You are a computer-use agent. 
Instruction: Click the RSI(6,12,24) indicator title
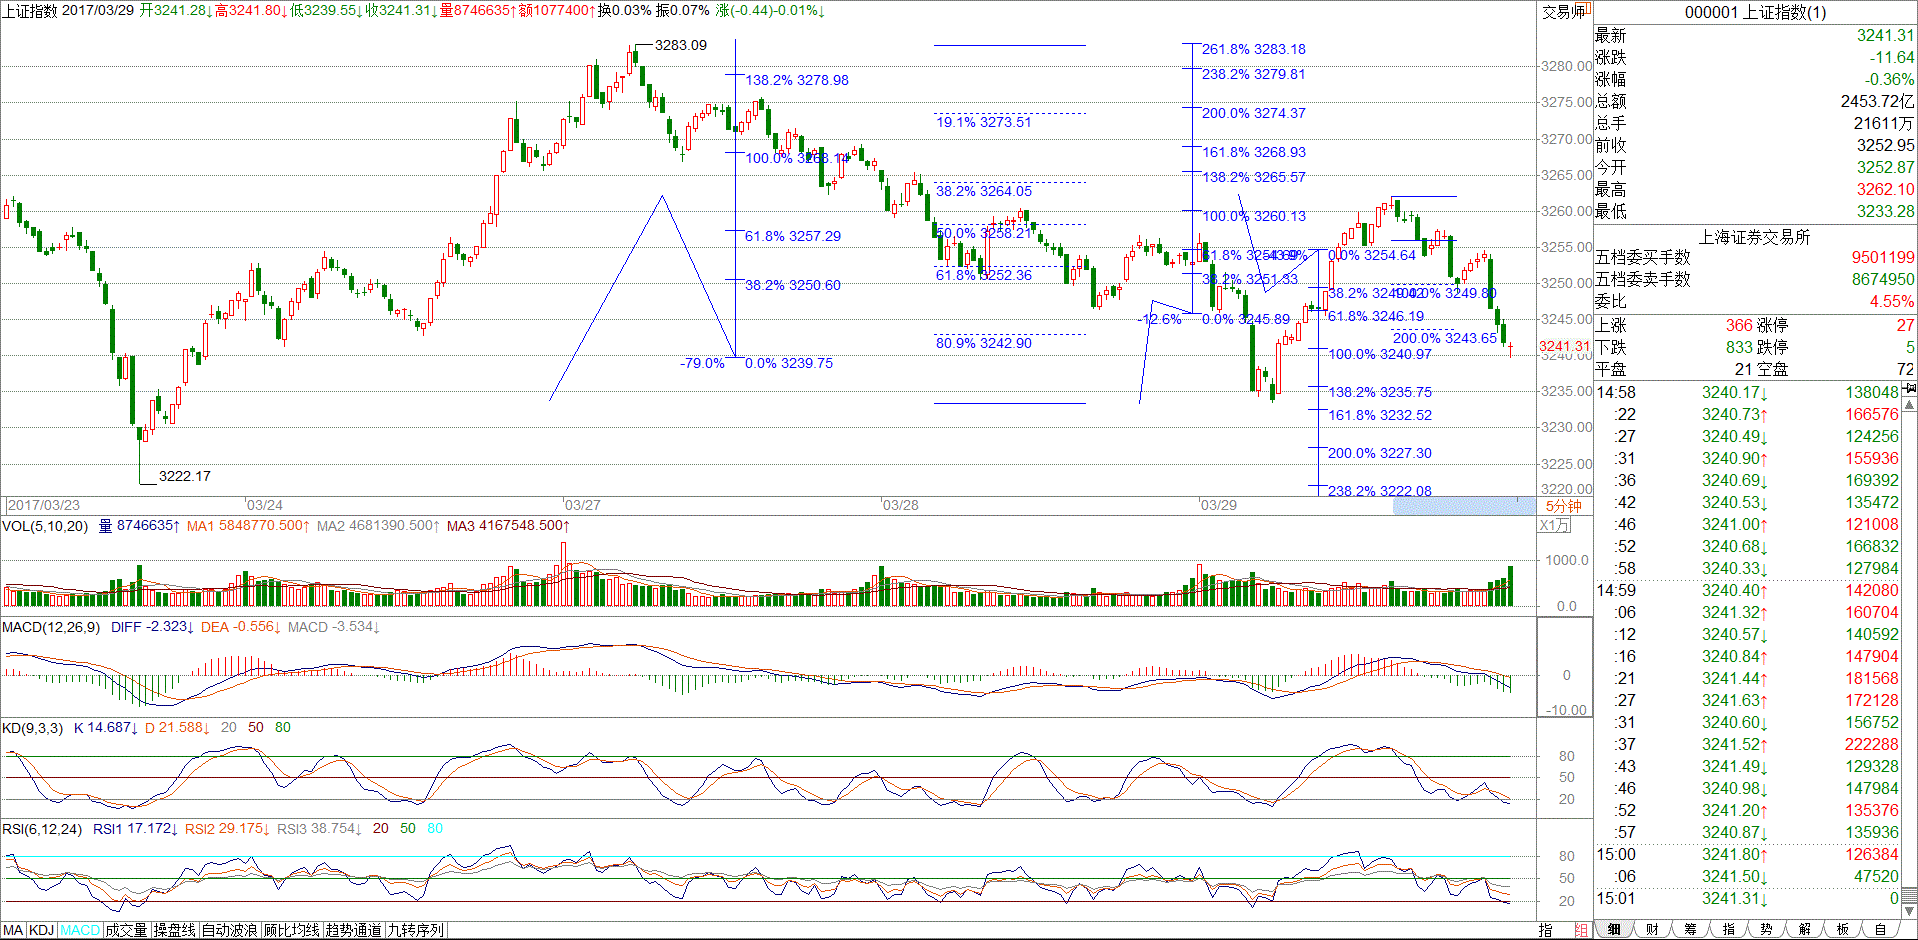[x=42, y=829]
